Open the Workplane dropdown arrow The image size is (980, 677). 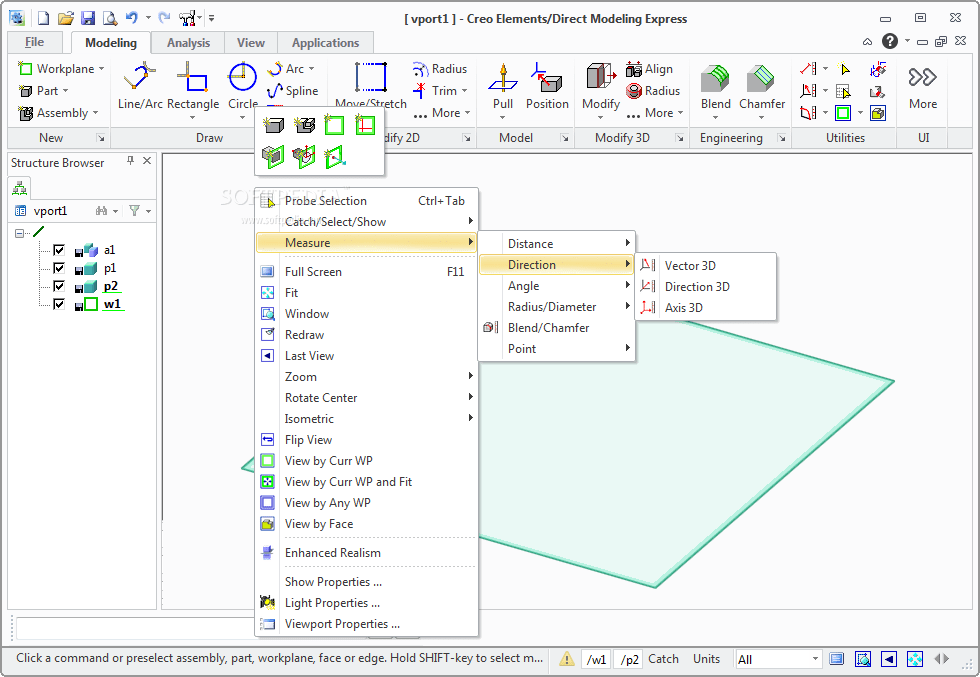[101, 69]
